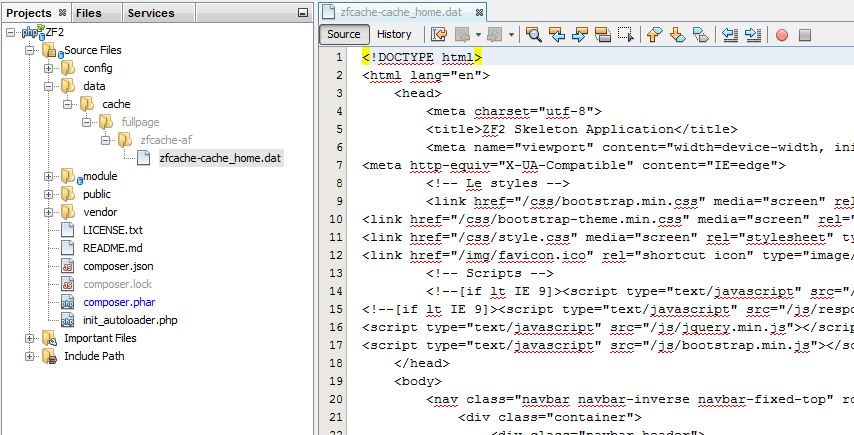Shift line left
The image size is (854, 435).
point(729,35)
